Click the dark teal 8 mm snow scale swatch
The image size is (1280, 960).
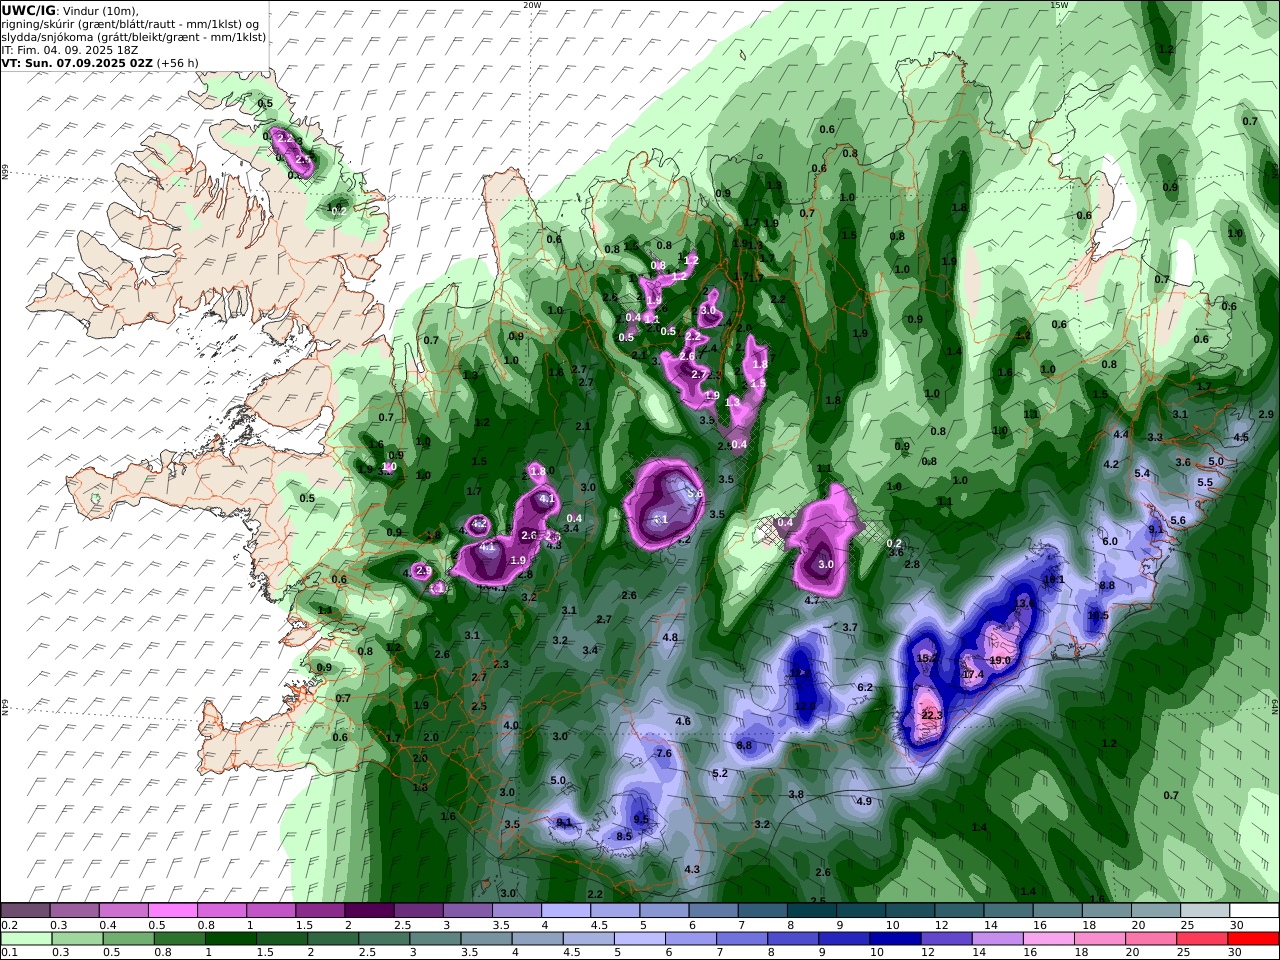[811, 911]
